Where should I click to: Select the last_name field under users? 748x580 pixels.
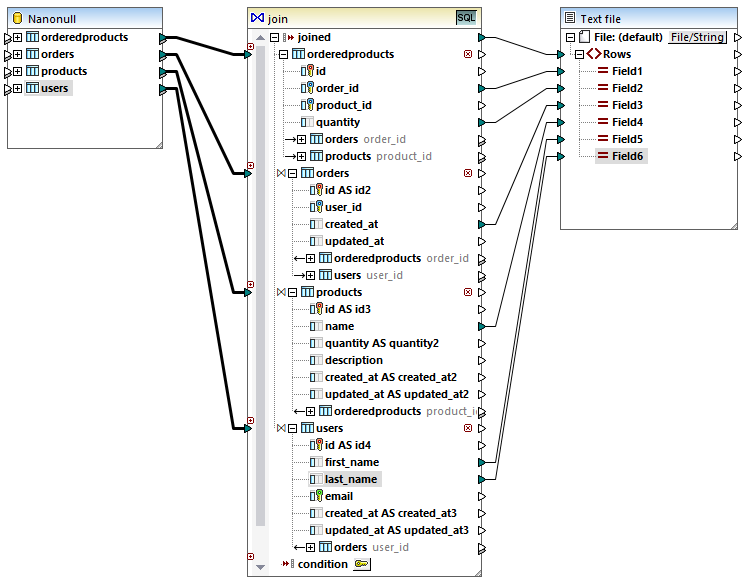click(x=350, y=479)
